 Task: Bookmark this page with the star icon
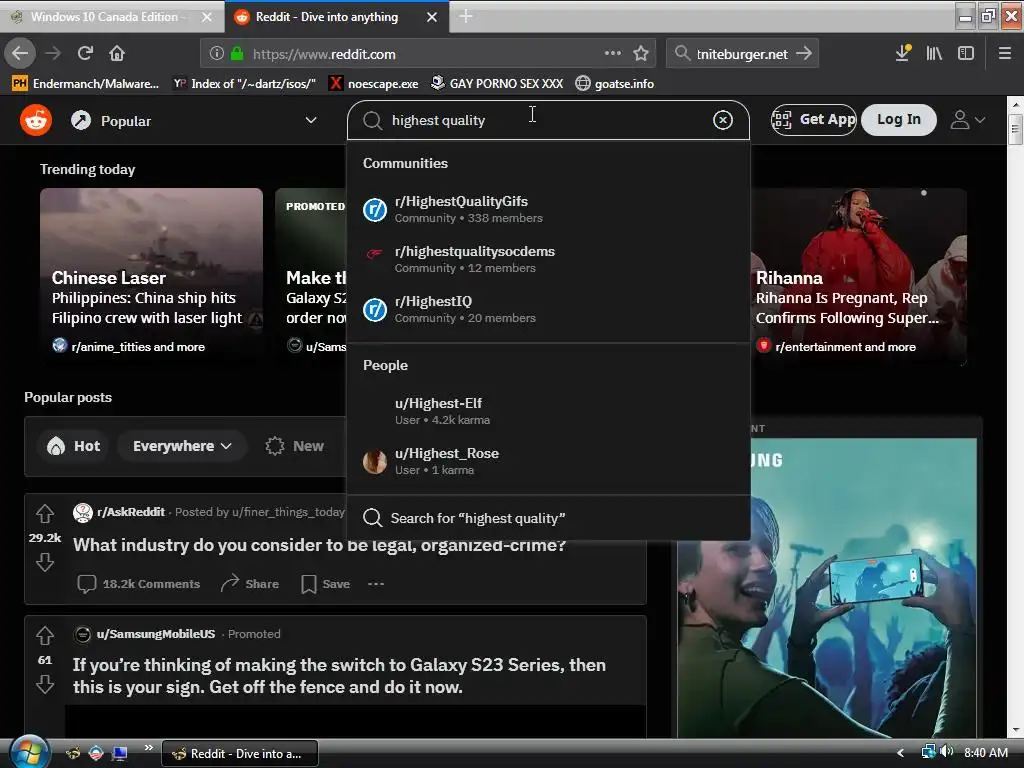pos(641,54)
